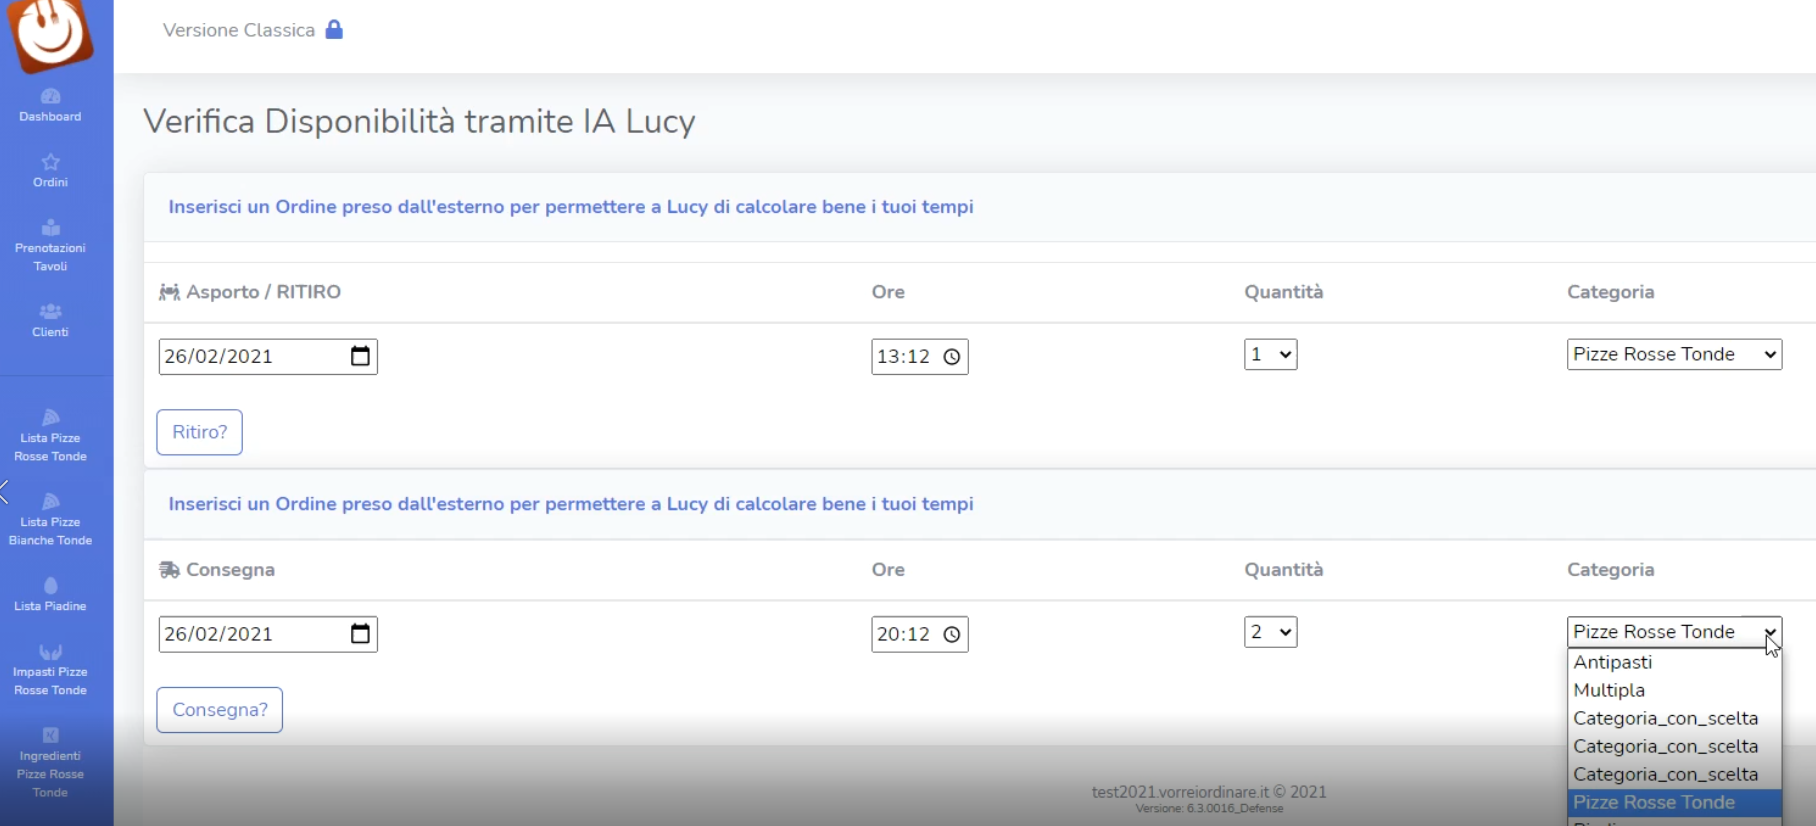The height and width of the screenshot is (826, 1816).
Task: Choose Multipla option in dropdown list
Action: pos(1608,690)
